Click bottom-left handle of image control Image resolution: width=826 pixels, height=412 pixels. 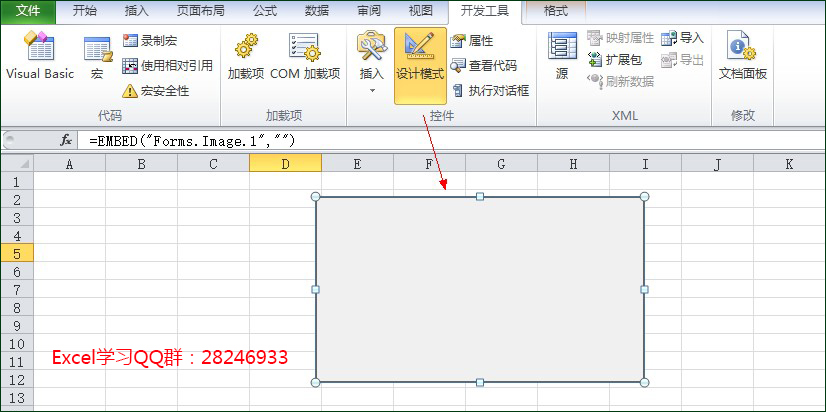pyautogui.click(x=316, y=382)
